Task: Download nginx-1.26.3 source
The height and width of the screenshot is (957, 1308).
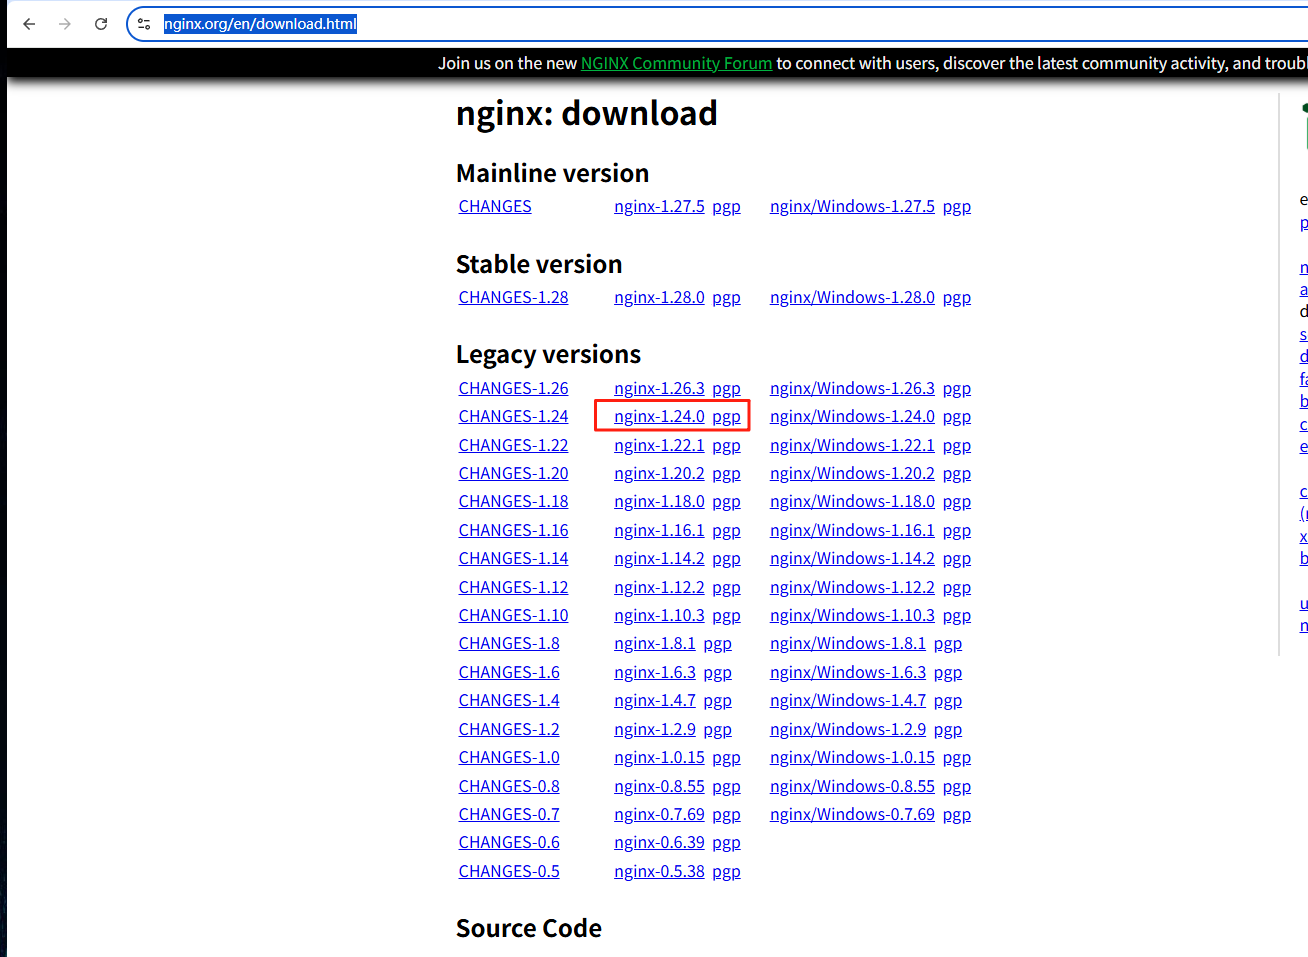Action: (659, 388)
